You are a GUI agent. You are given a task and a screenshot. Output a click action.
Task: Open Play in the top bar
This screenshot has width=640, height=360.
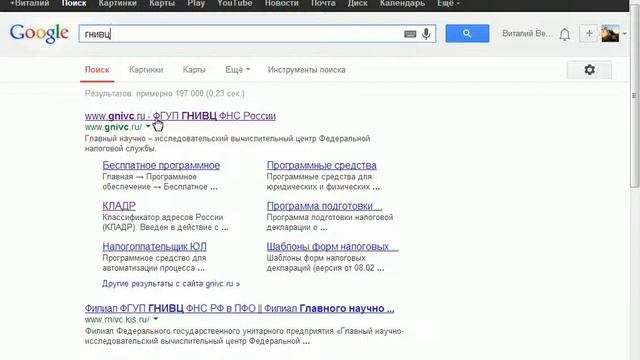[x=196, y=4]
